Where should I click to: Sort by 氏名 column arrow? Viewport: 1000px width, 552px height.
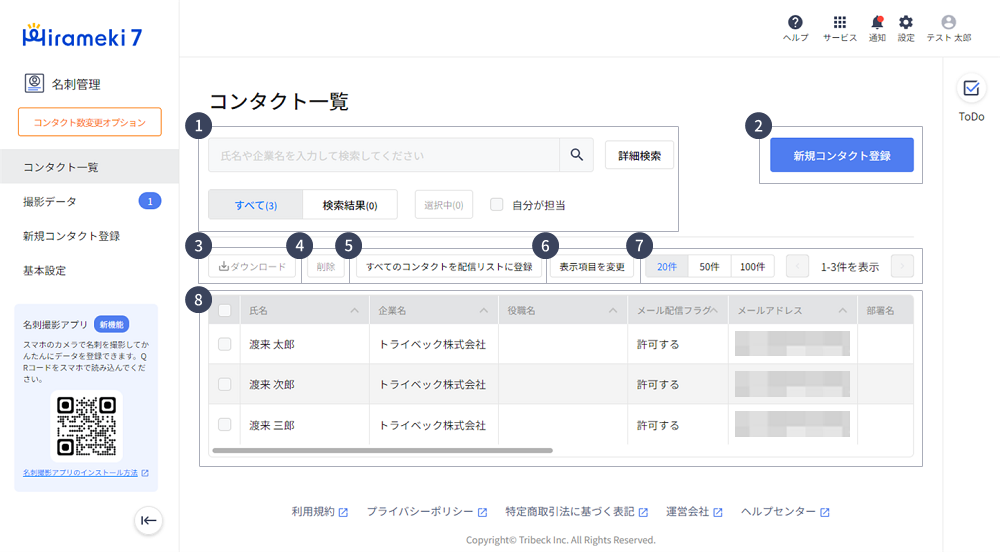(x=355, y=310)
